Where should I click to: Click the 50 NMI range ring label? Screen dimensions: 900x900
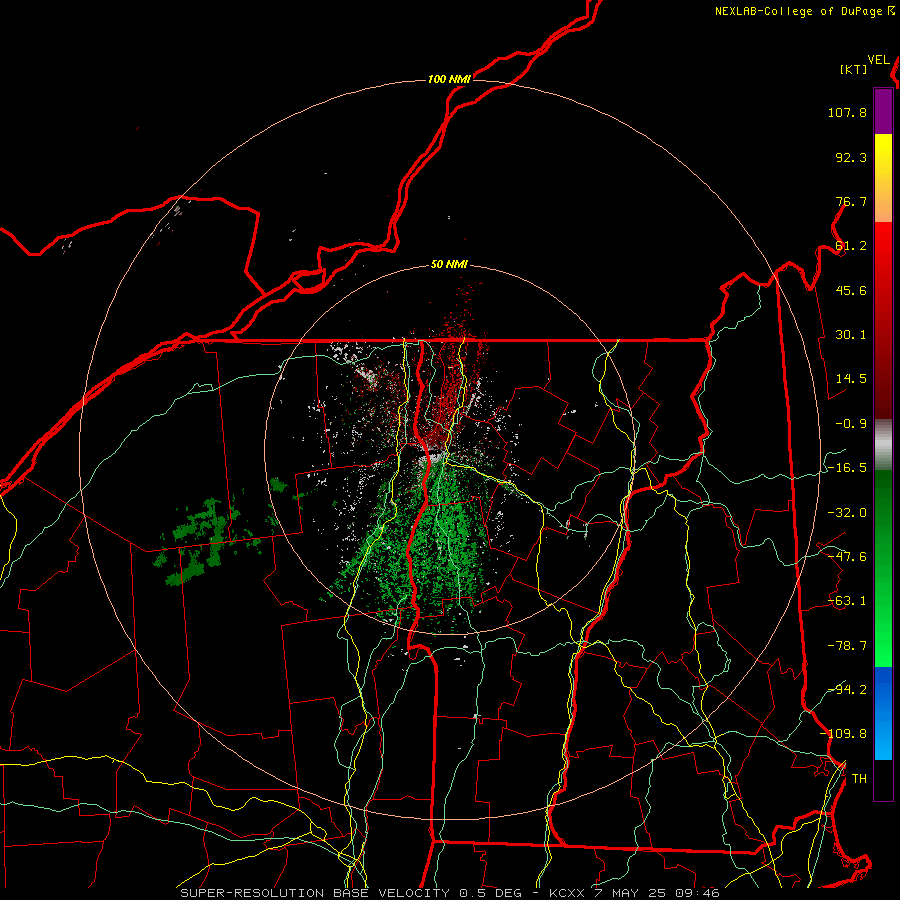point(449,265)
